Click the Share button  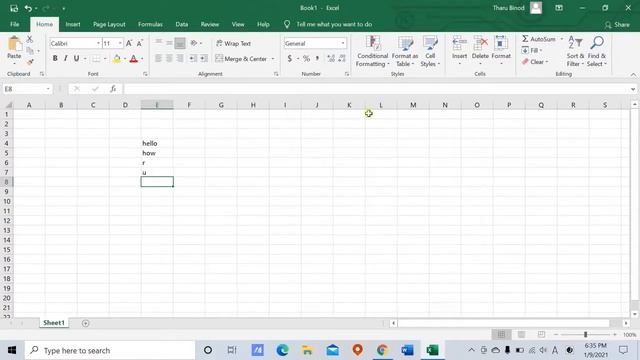tap(617, 24)
